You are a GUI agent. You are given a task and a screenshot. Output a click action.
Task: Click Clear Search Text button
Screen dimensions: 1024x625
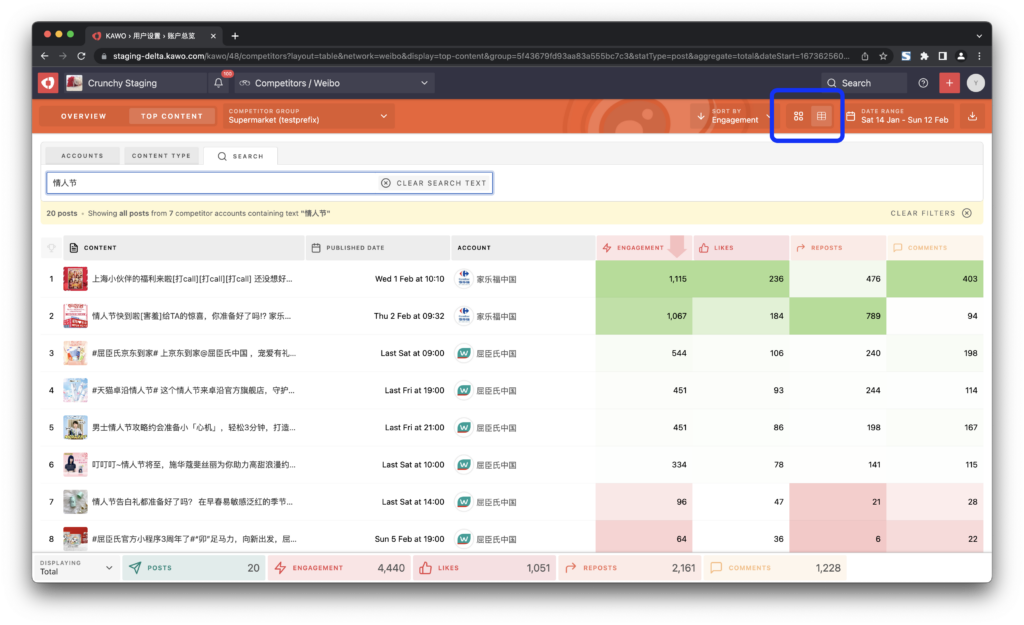434,183
